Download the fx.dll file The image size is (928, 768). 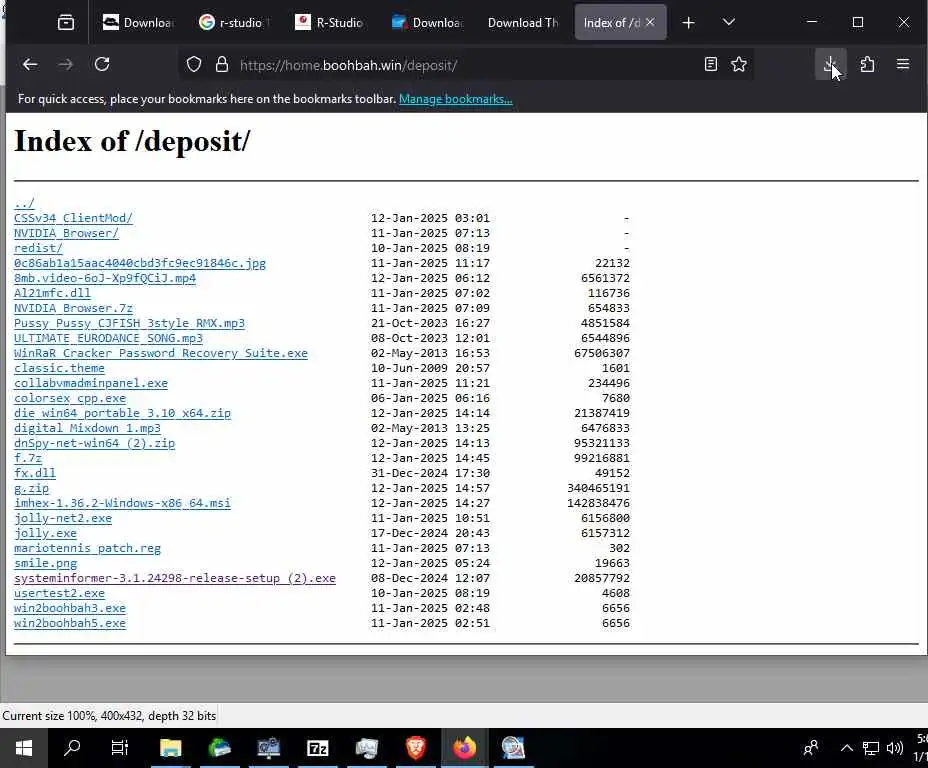tap(35, 473)
